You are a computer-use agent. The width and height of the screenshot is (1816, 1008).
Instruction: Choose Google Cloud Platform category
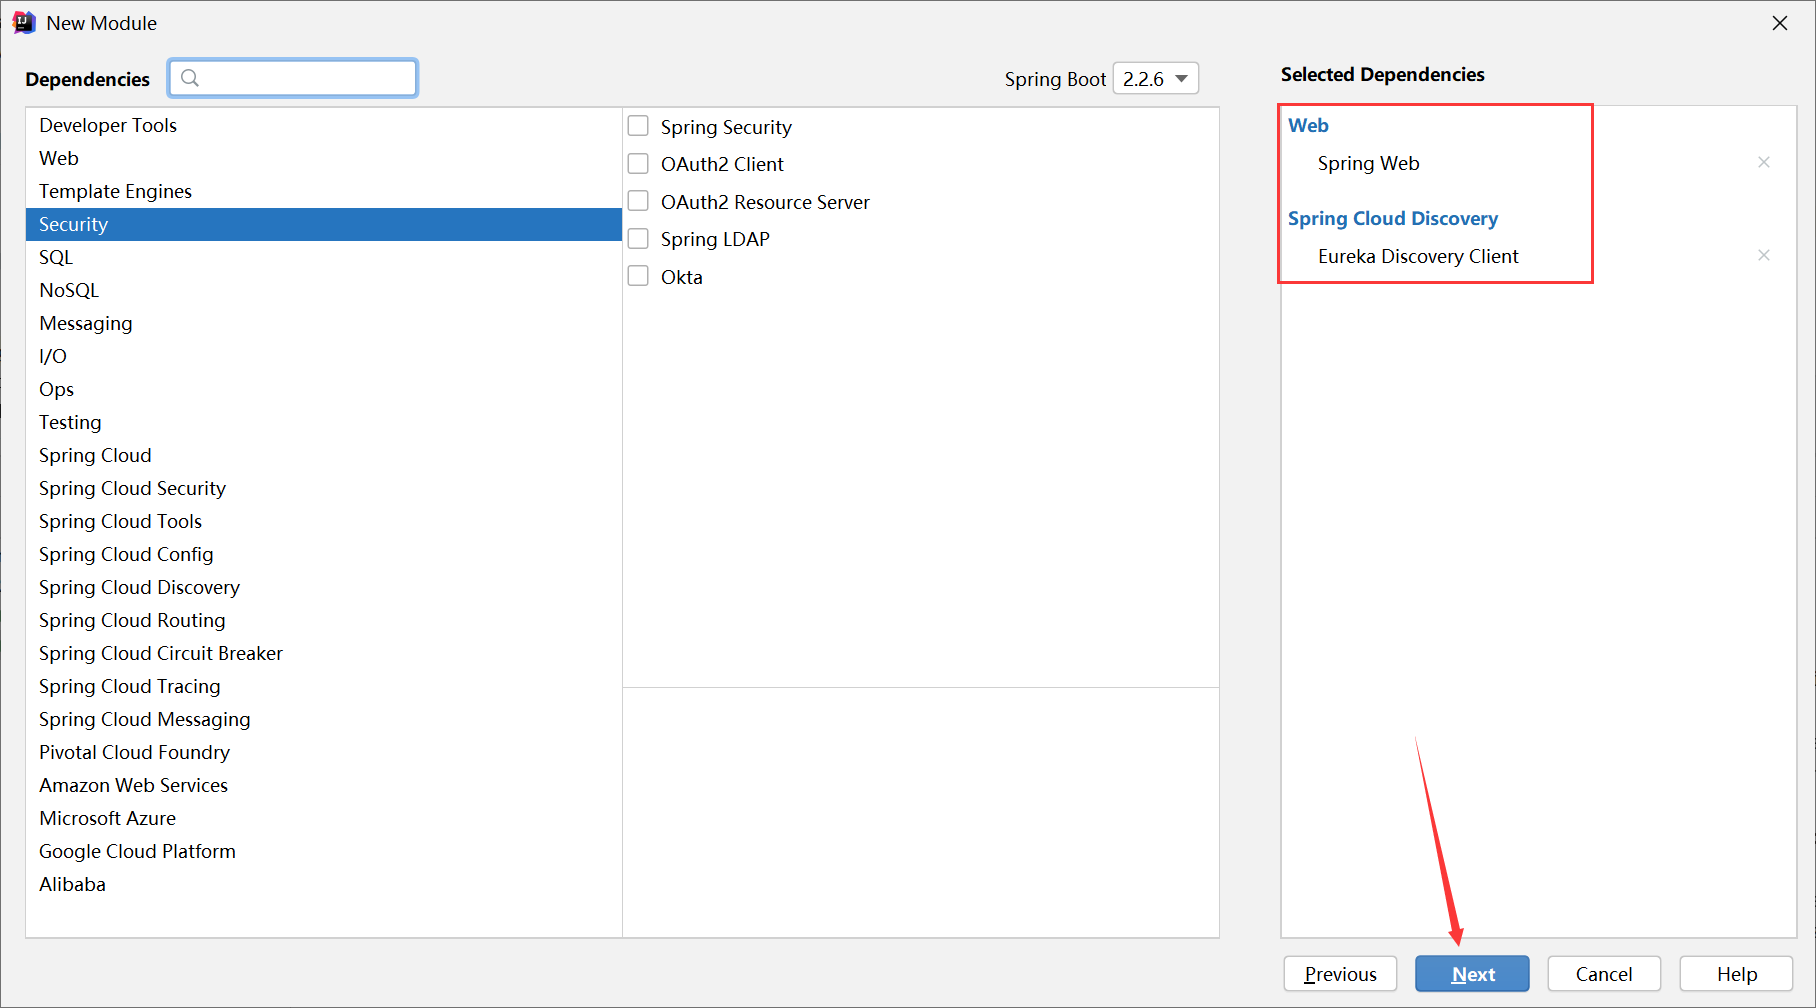click(x=324, y=851)
